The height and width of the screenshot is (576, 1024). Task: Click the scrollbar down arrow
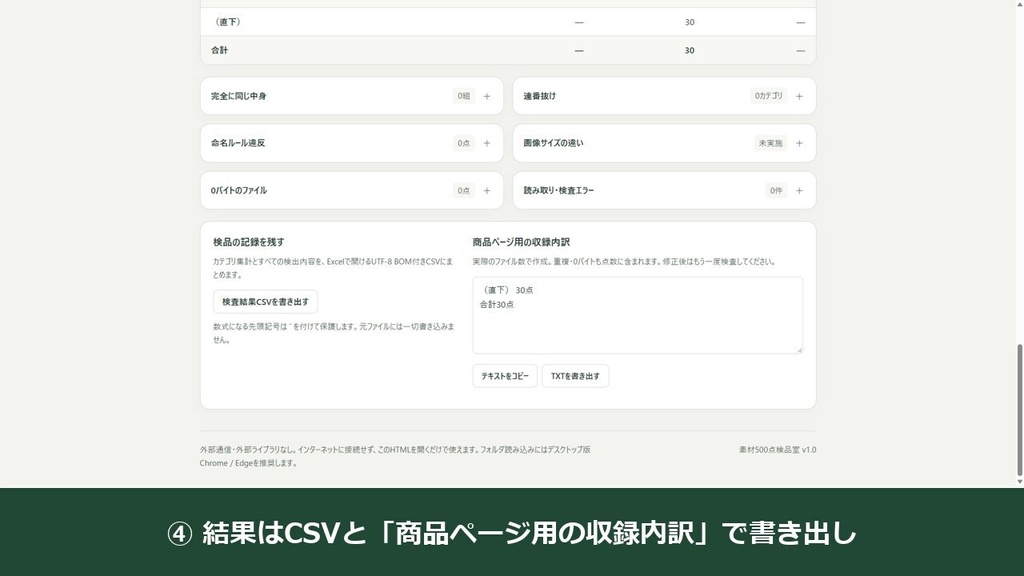tap(1019, 482)
